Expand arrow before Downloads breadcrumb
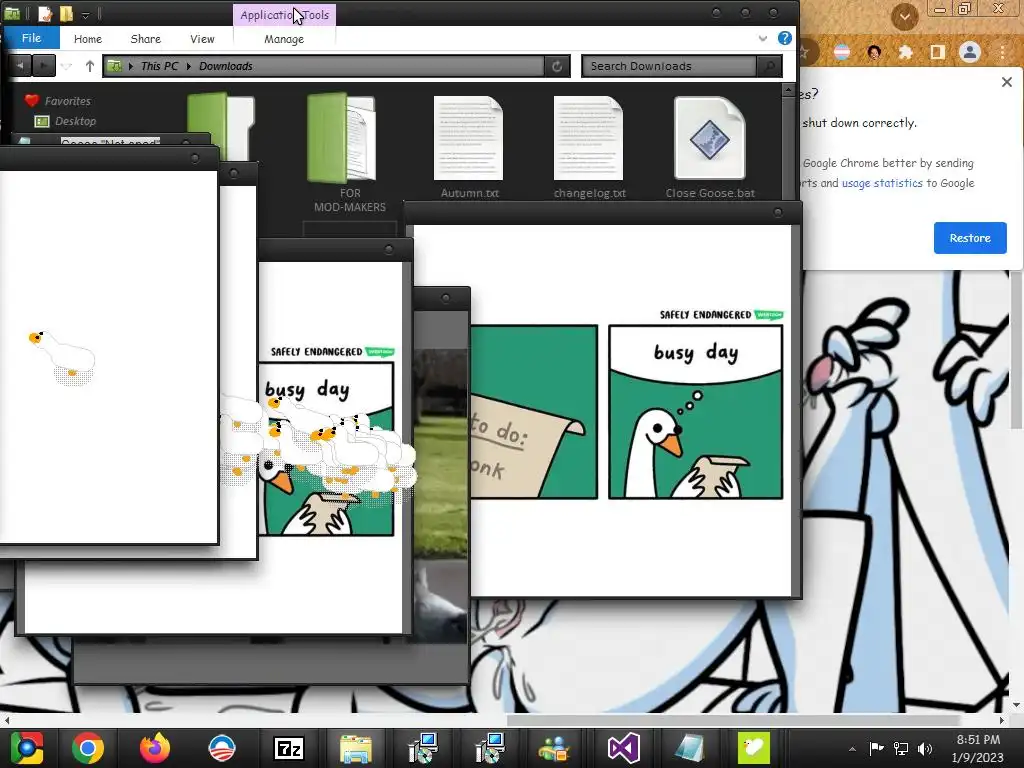The width and height of the screenshot is (1024, 768). tap(189, 66)
